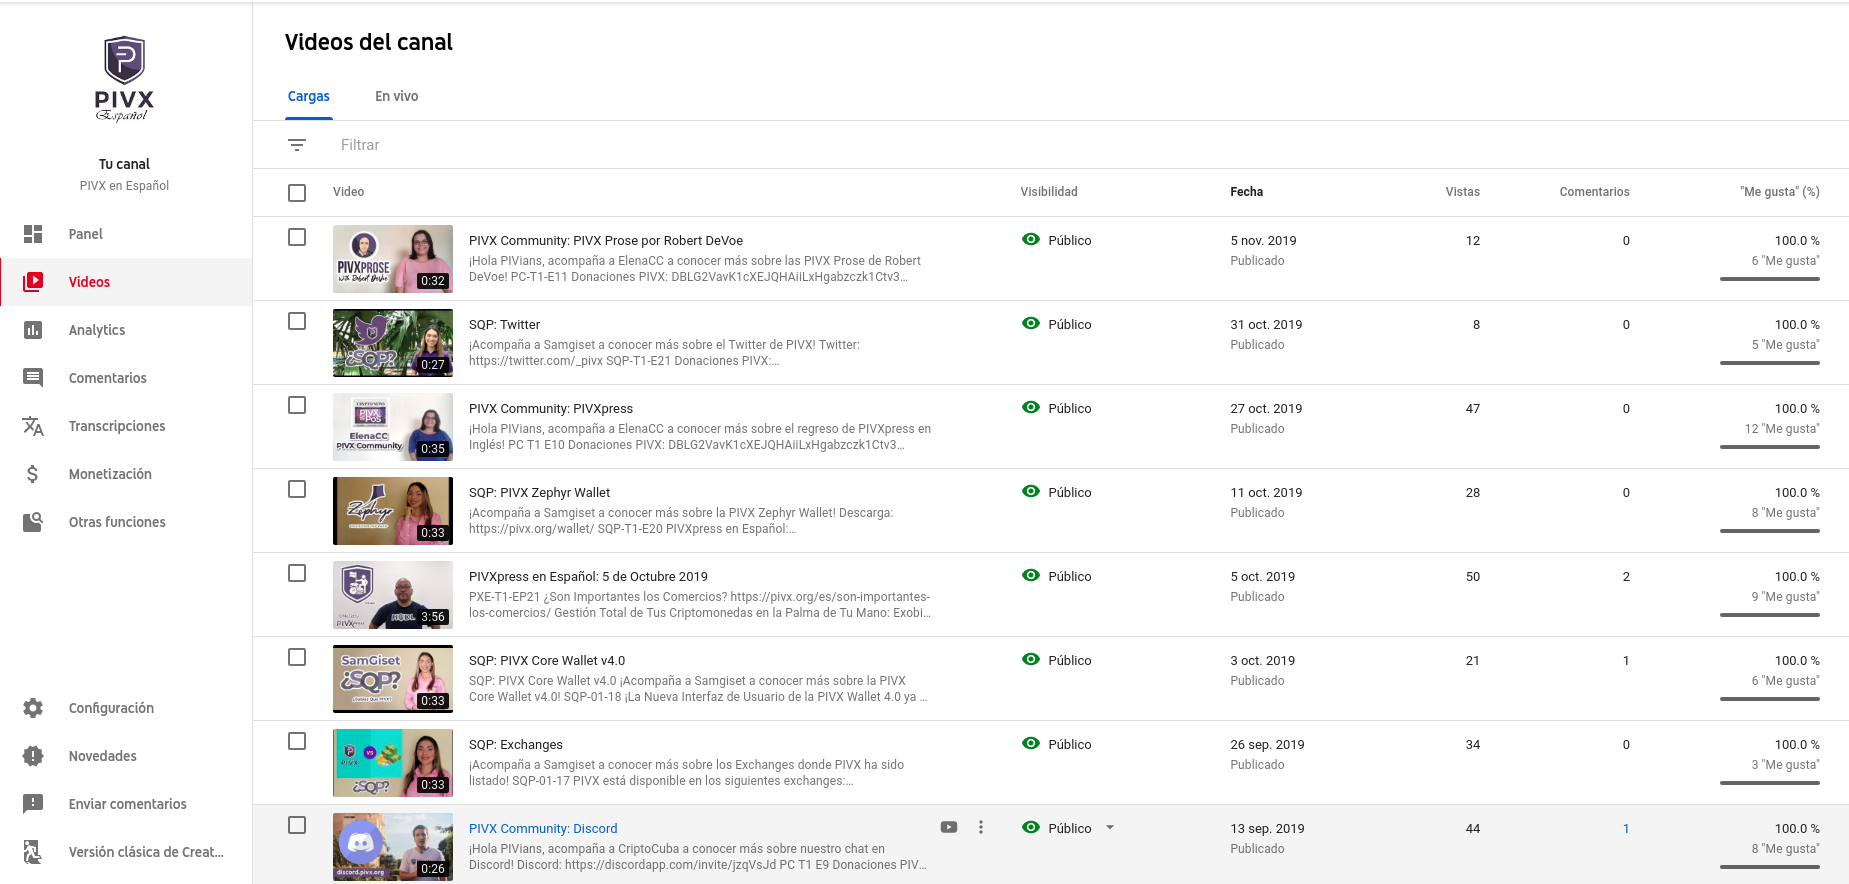Click the Otras funciones icon
The height and width of the screenshot is (884, 1849).
click(33, 522)
